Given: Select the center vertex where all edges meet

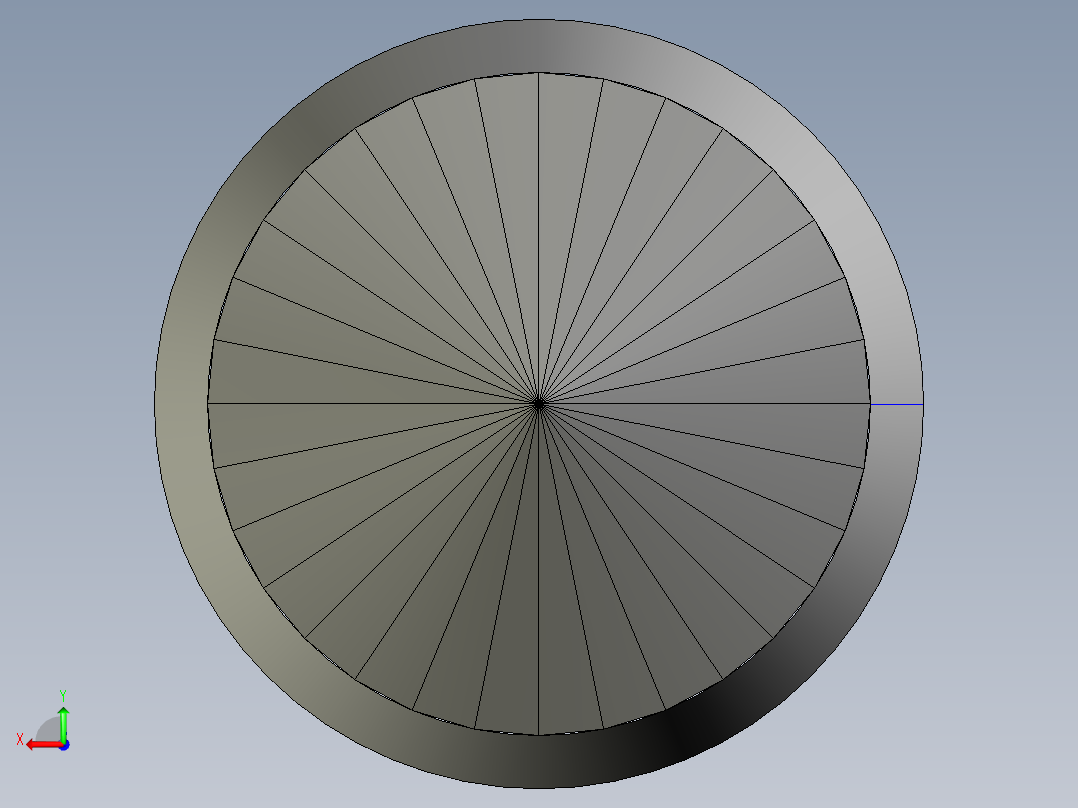Looking at the screenshot, I should (x=539, y=404).
